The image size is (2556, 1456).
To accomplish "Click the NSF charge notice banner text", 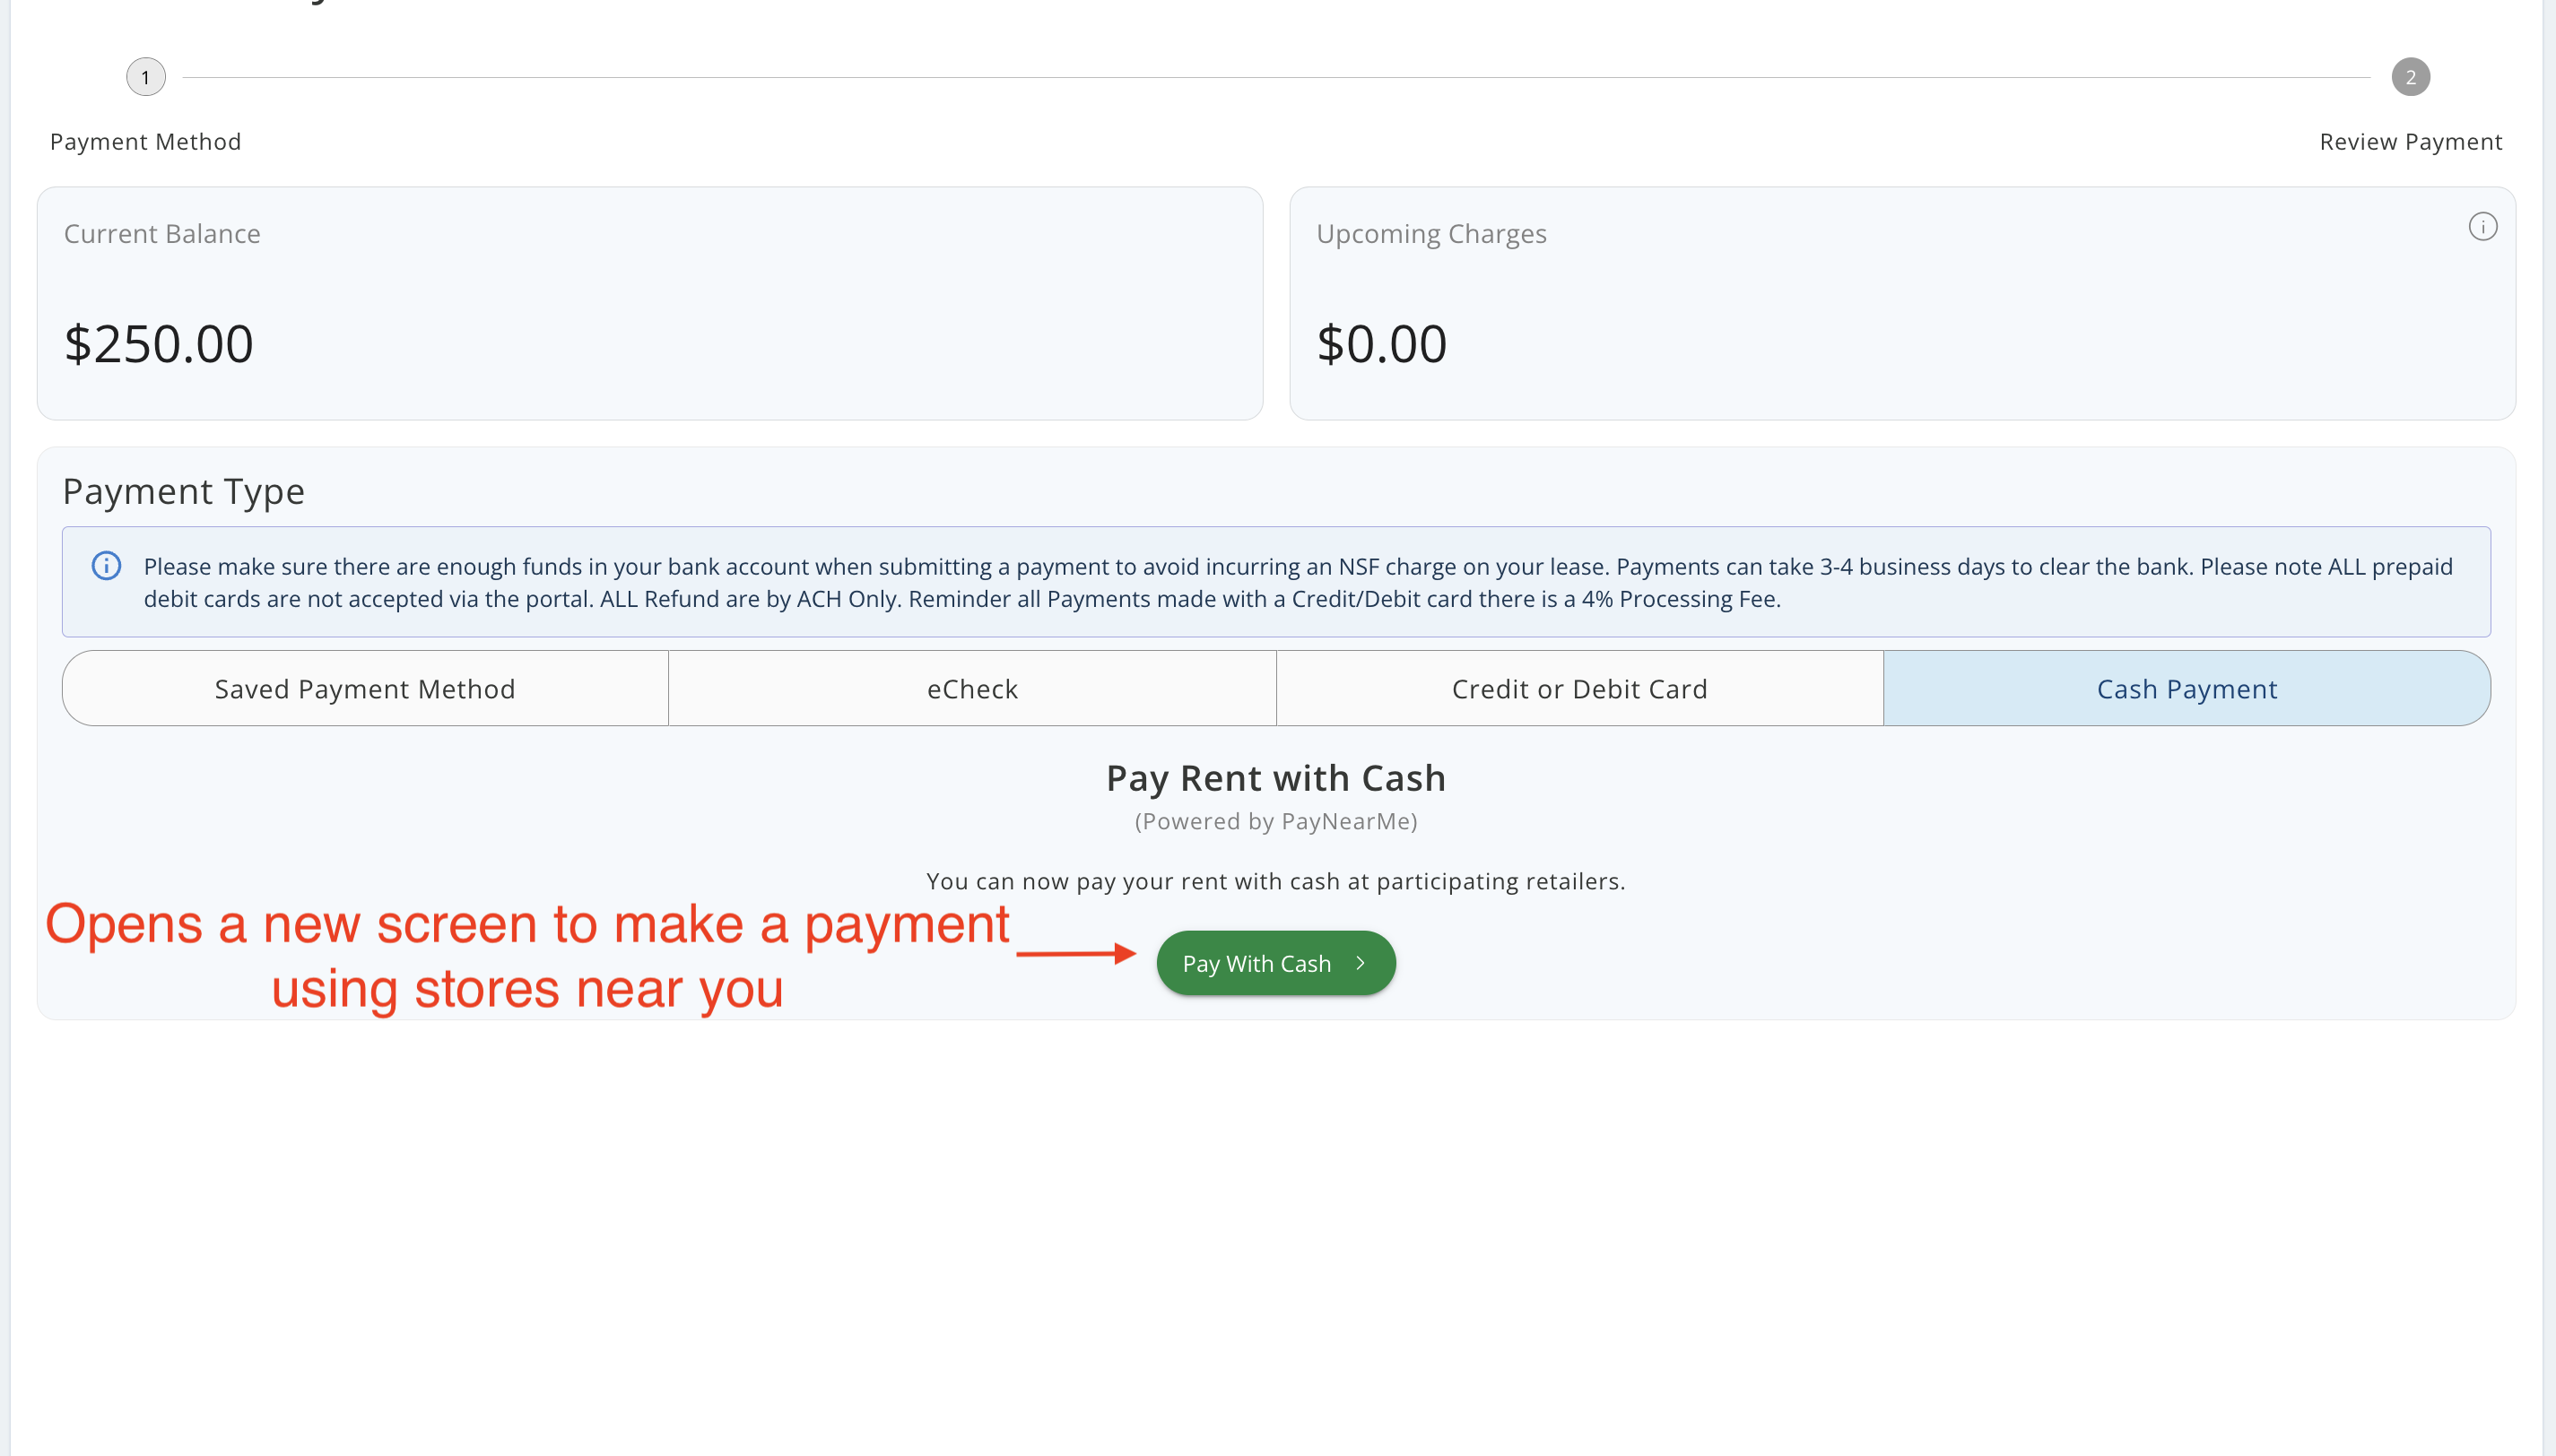I will (1298, 582).
